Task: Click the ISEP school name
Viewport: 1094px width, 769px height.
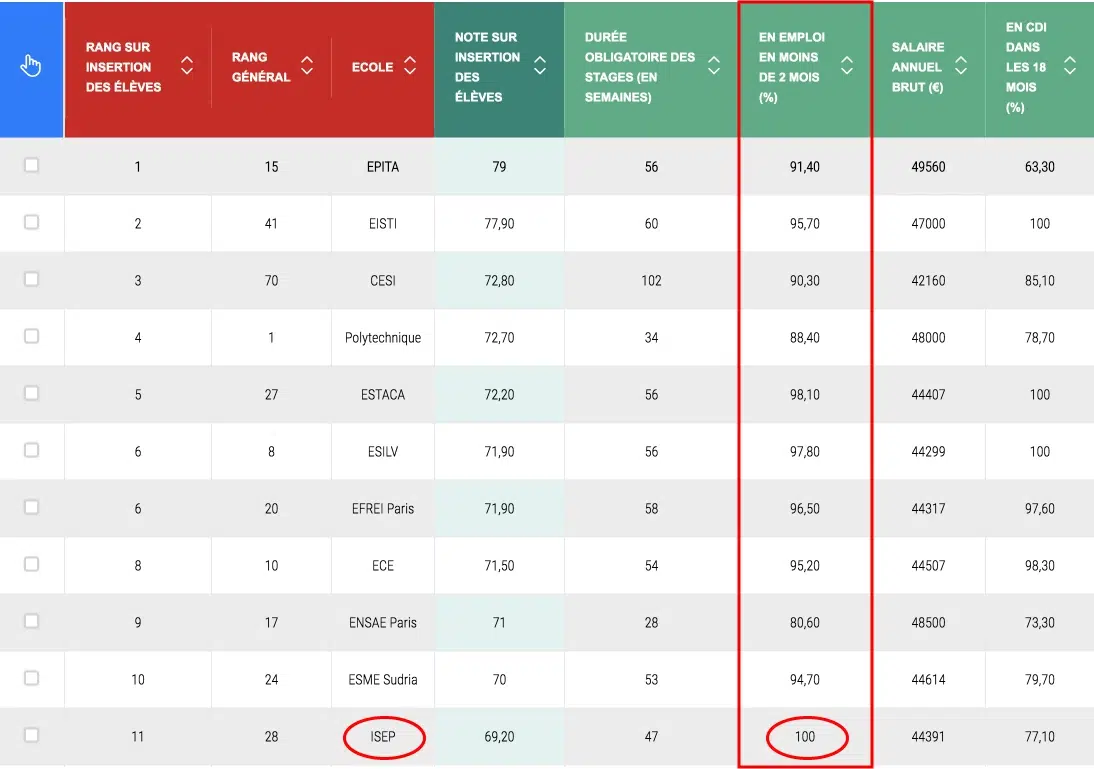Action: point(383,736)
